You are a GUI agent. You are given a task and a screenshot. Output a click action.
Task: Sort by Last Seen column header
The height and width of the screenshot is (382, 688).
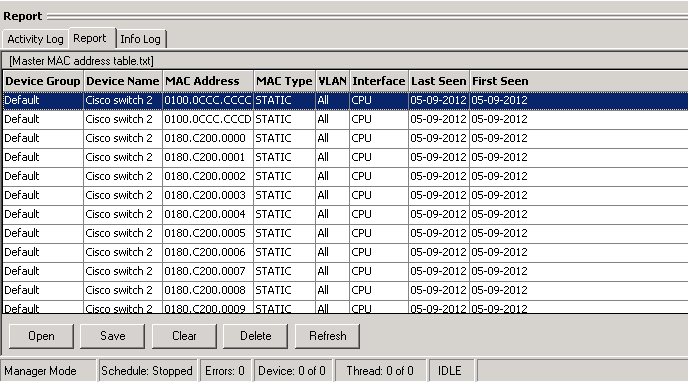click(439, 81)
